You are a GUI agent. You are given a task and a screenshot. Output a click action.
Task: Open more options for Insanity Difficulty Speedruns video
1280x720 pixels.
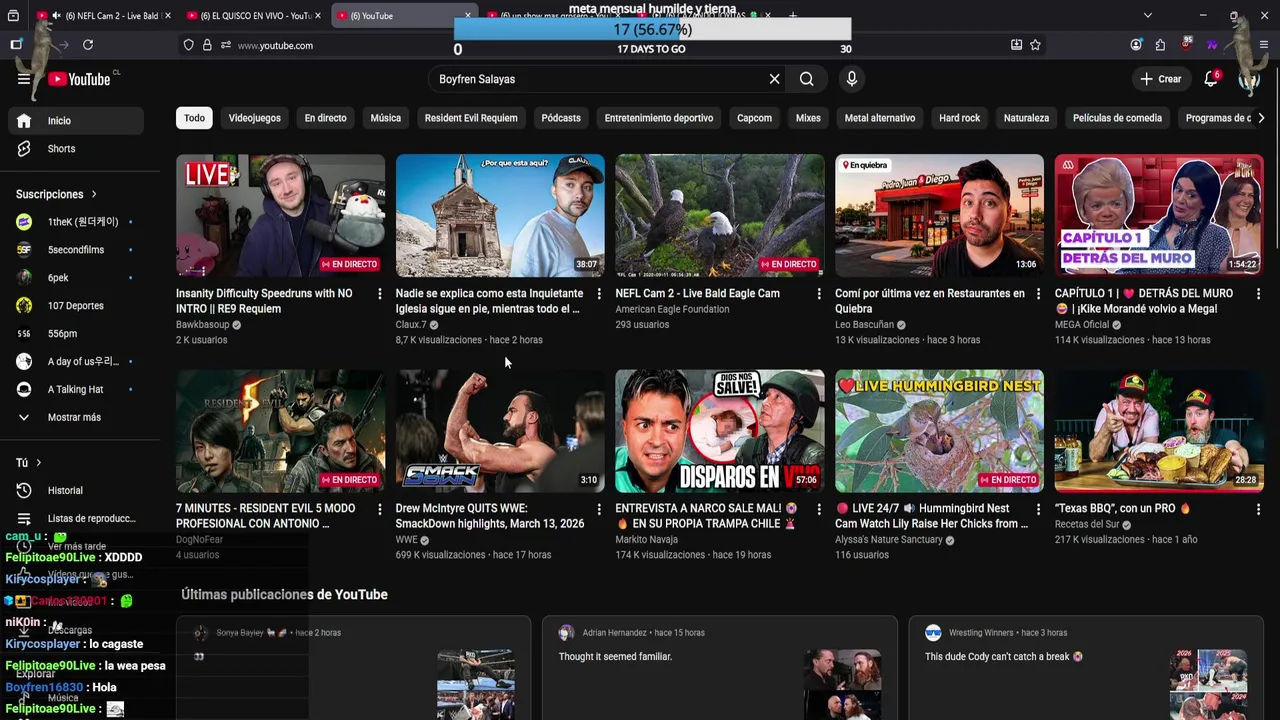pyautogui.click(x=379, y=294)
